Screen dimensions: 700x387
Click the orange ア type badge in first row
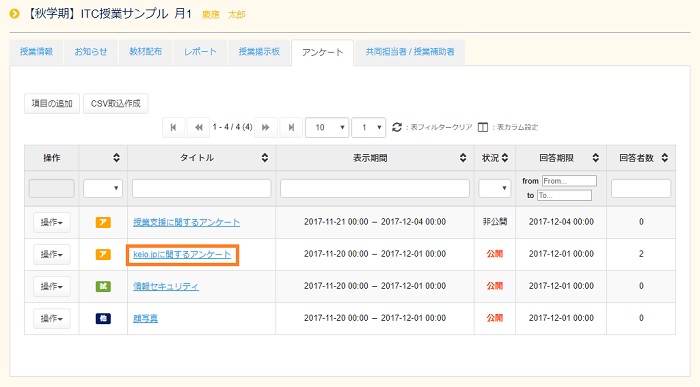coord(103,222)
